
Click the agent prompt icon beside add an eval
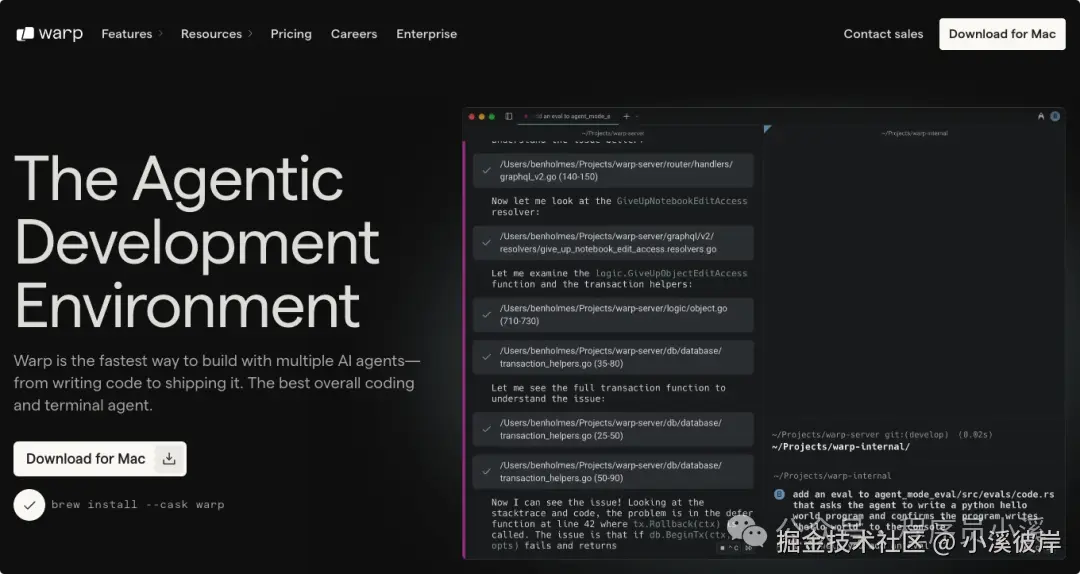tap(779, 494)
